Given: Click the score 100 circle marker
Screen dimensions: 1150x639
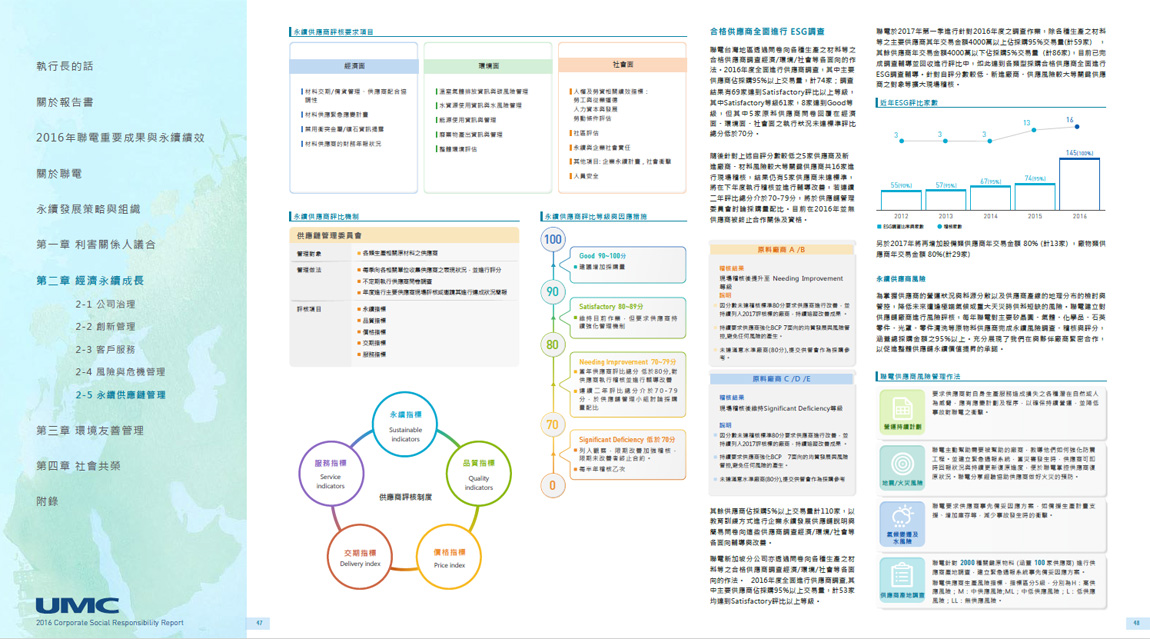Looking at the screenshot, I should coord(552,240).
